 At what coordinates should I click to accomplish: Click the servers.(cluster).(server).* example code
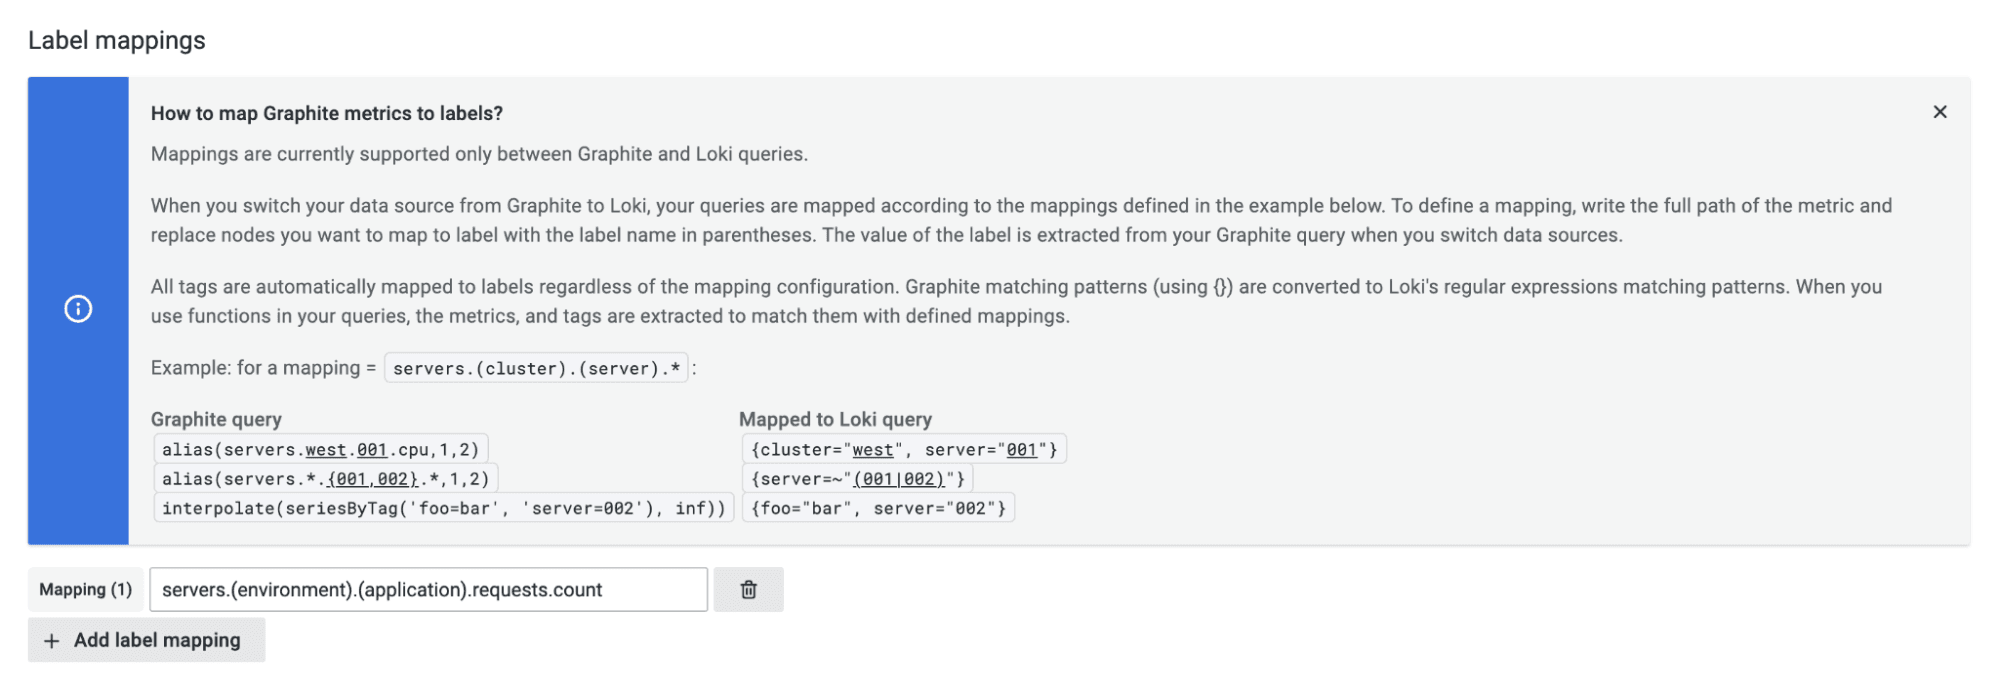(536, 369)
